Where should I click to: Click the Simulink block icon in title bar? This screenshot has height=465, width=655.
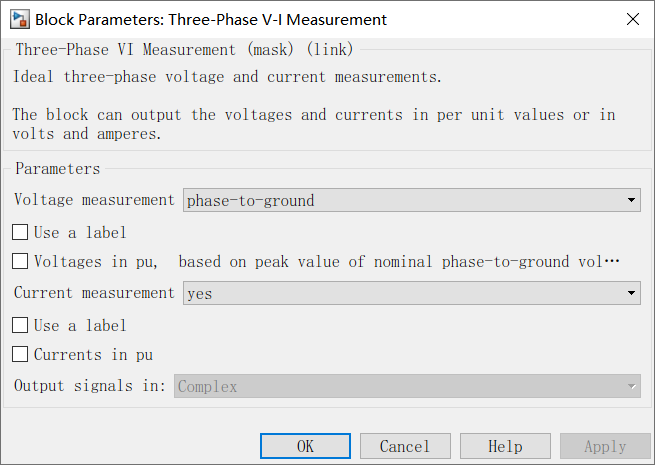tap(20, 19)
